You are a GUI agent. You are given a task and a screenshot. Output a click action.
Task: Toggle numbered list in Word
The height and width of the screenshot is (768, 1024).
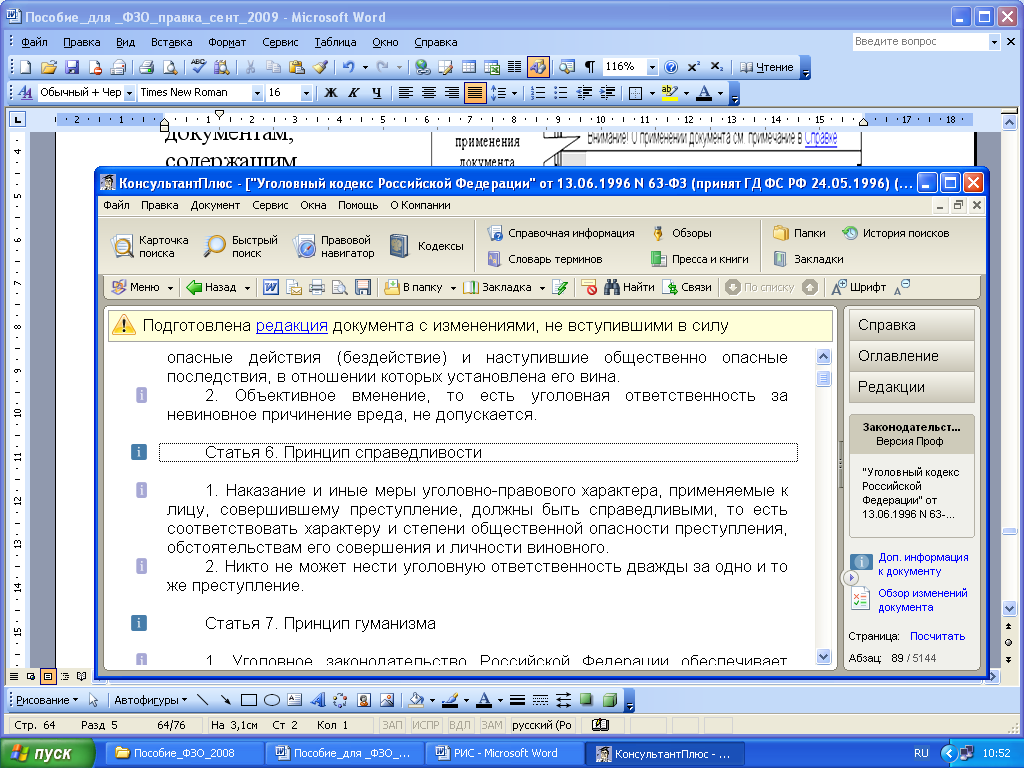[537, 93]
